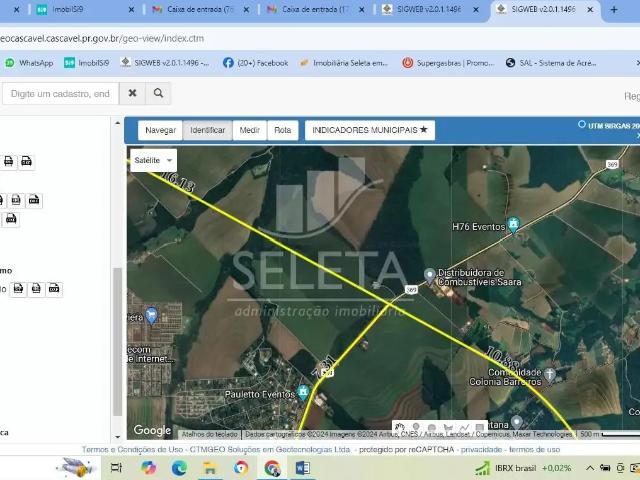Switch to the Identificar mode
Image resolution: width=640 pixels, height=480 pixels.
click(x=207, y=130)
